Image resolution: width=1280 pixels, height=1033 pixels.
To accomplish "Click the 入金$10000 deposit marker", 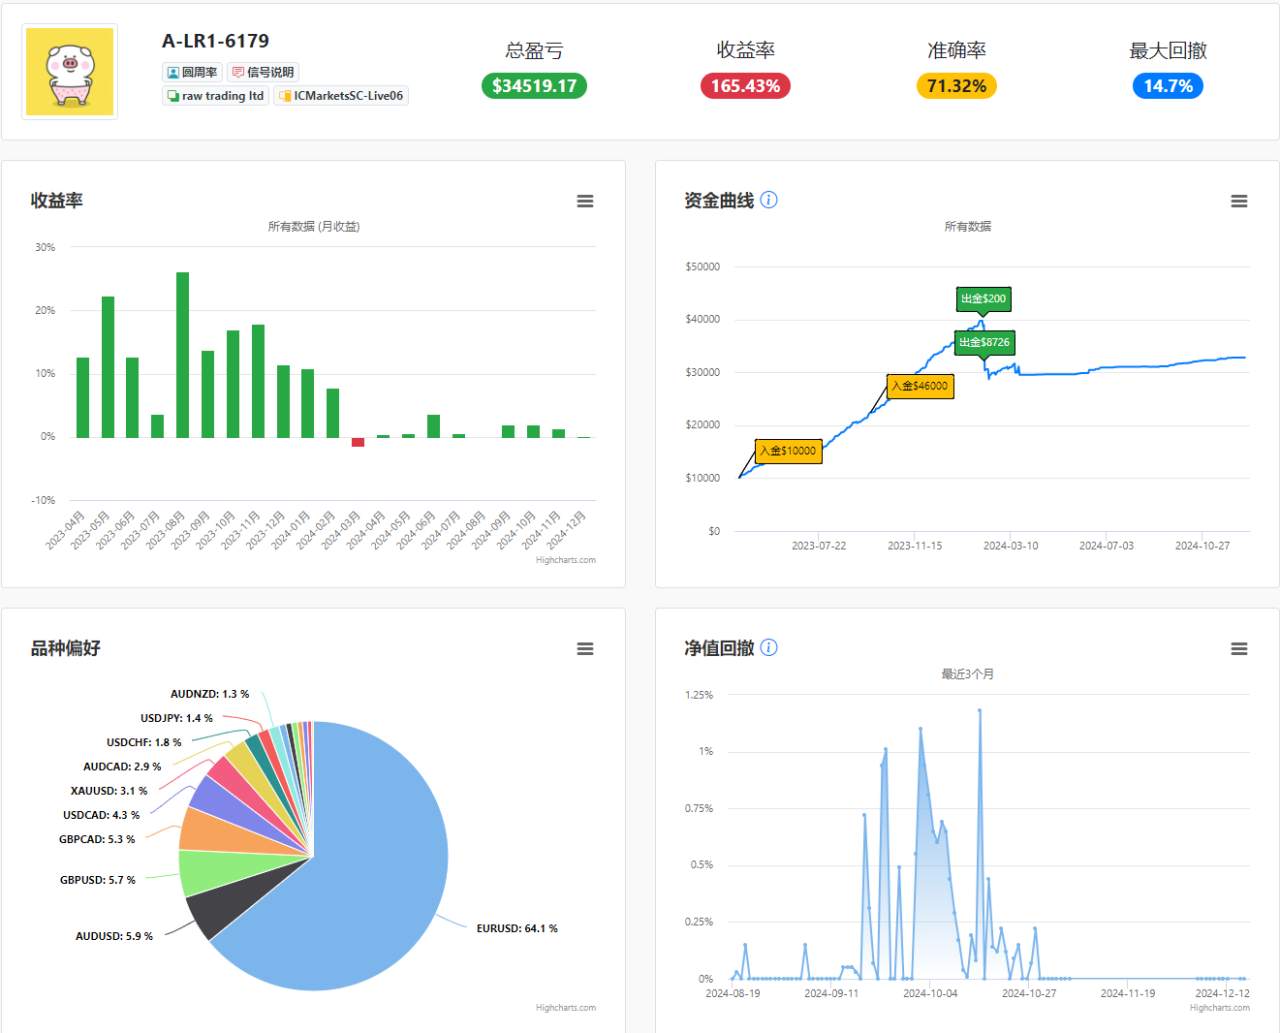I will tap(788, 451).
